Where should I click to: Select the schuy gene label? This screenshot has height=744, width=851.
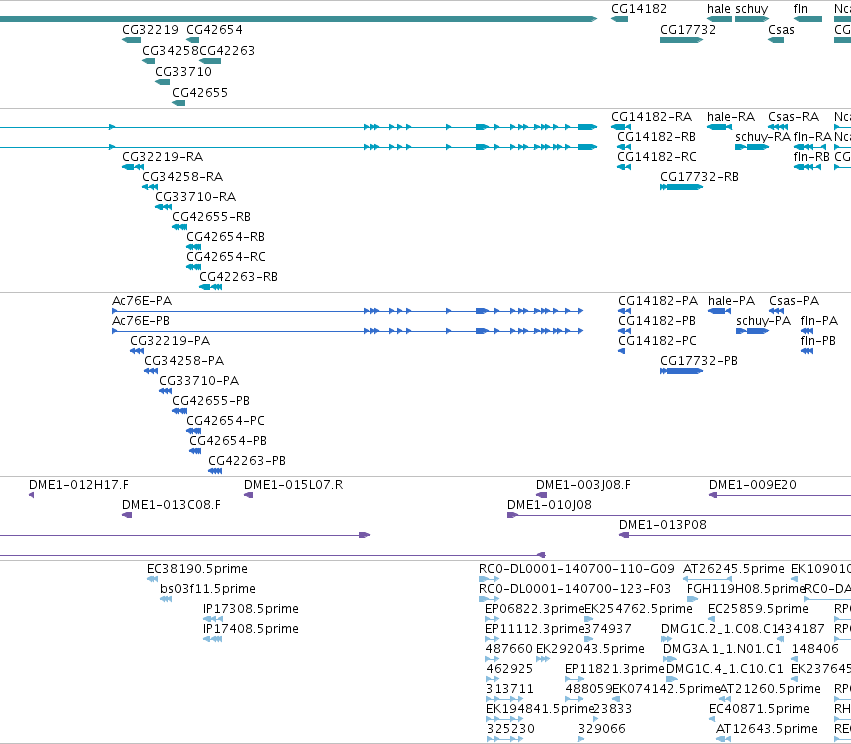(751, 9)
